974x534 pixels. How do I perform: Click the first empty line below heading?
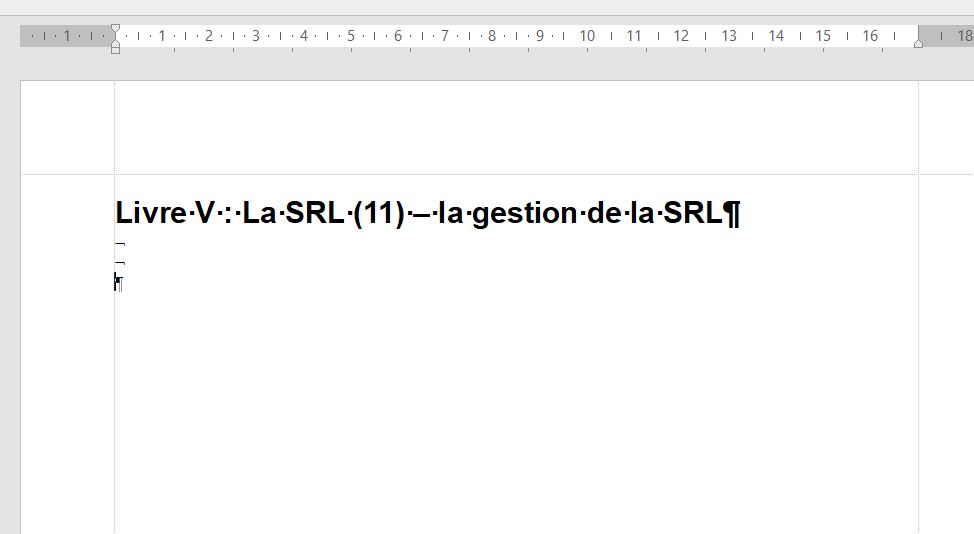point(120,244)
